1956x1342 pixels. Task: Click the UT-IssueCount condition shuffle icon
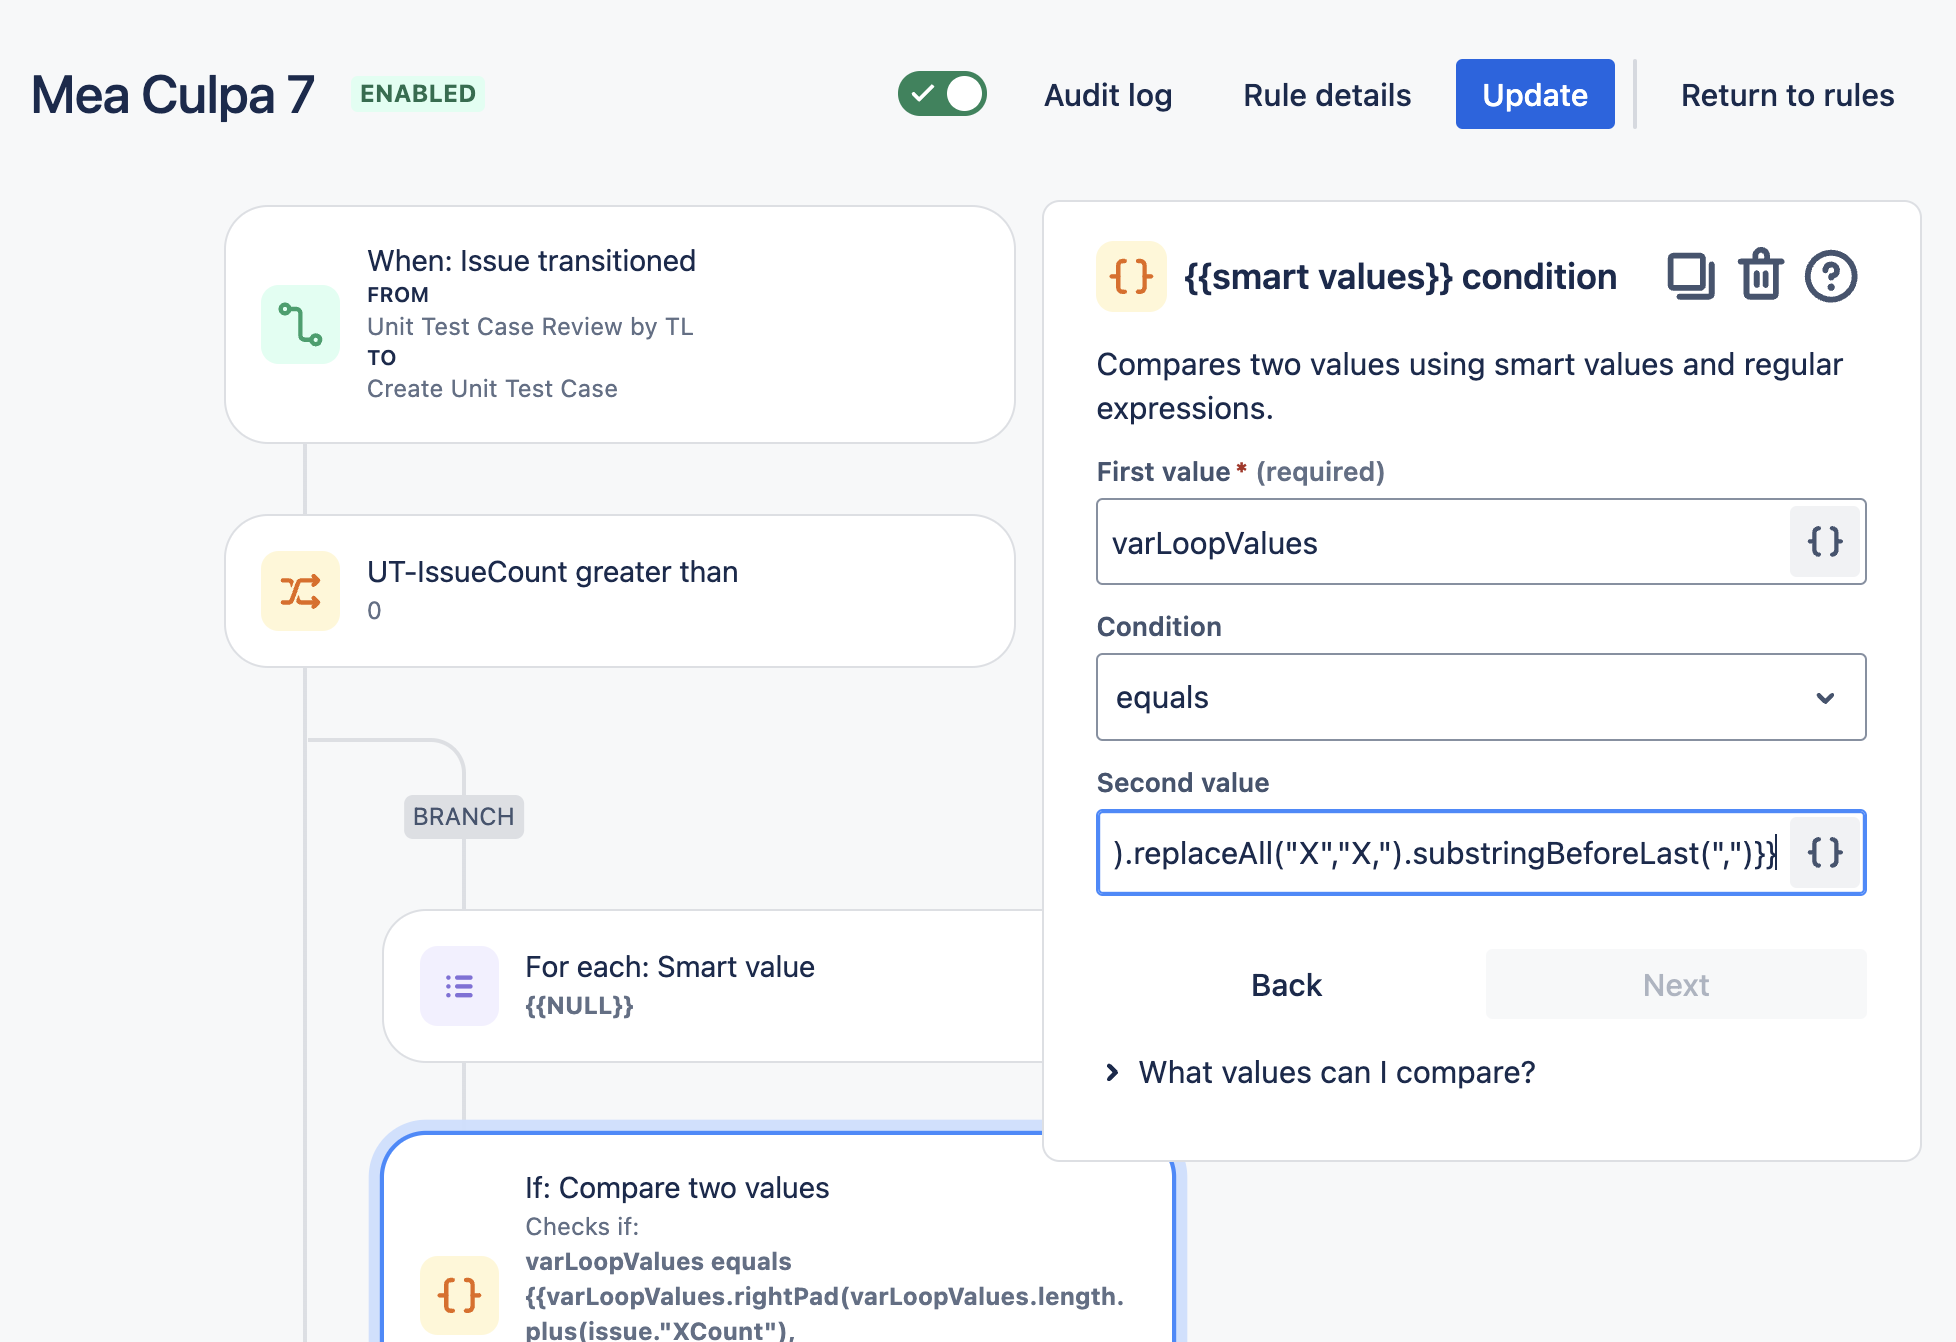click(300, 591)
